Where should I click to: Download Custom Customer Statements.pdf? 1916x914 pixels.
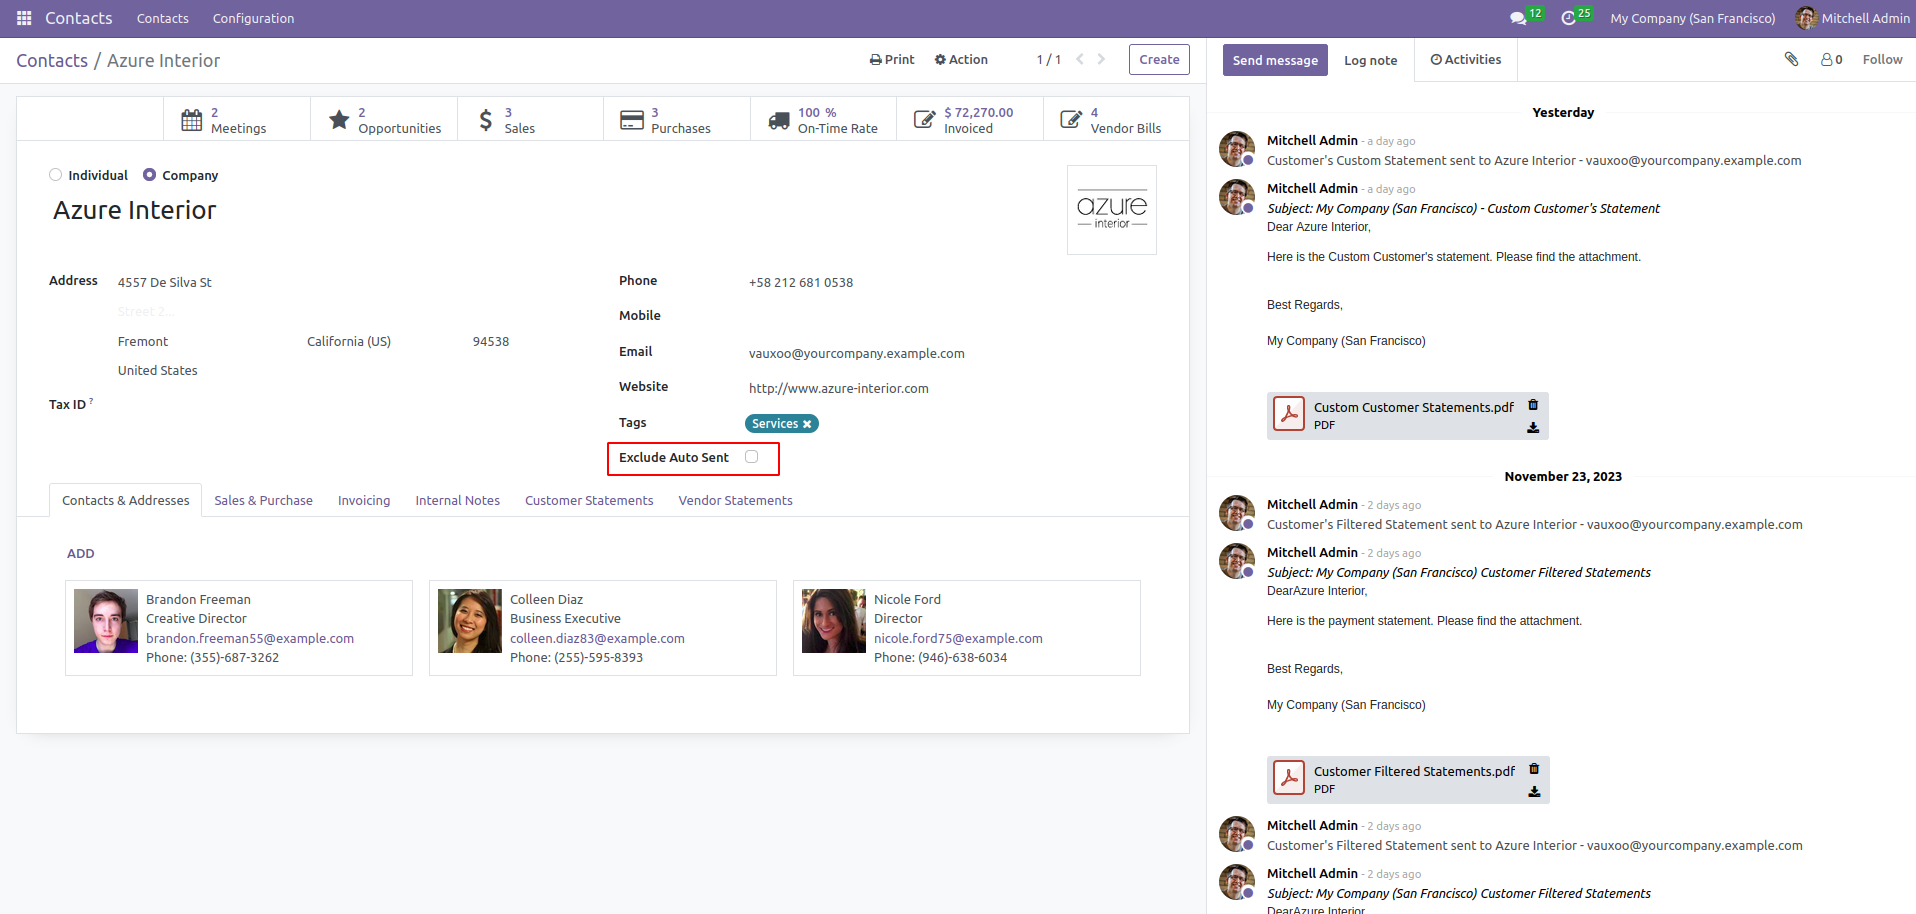[x=1533, y=428]
